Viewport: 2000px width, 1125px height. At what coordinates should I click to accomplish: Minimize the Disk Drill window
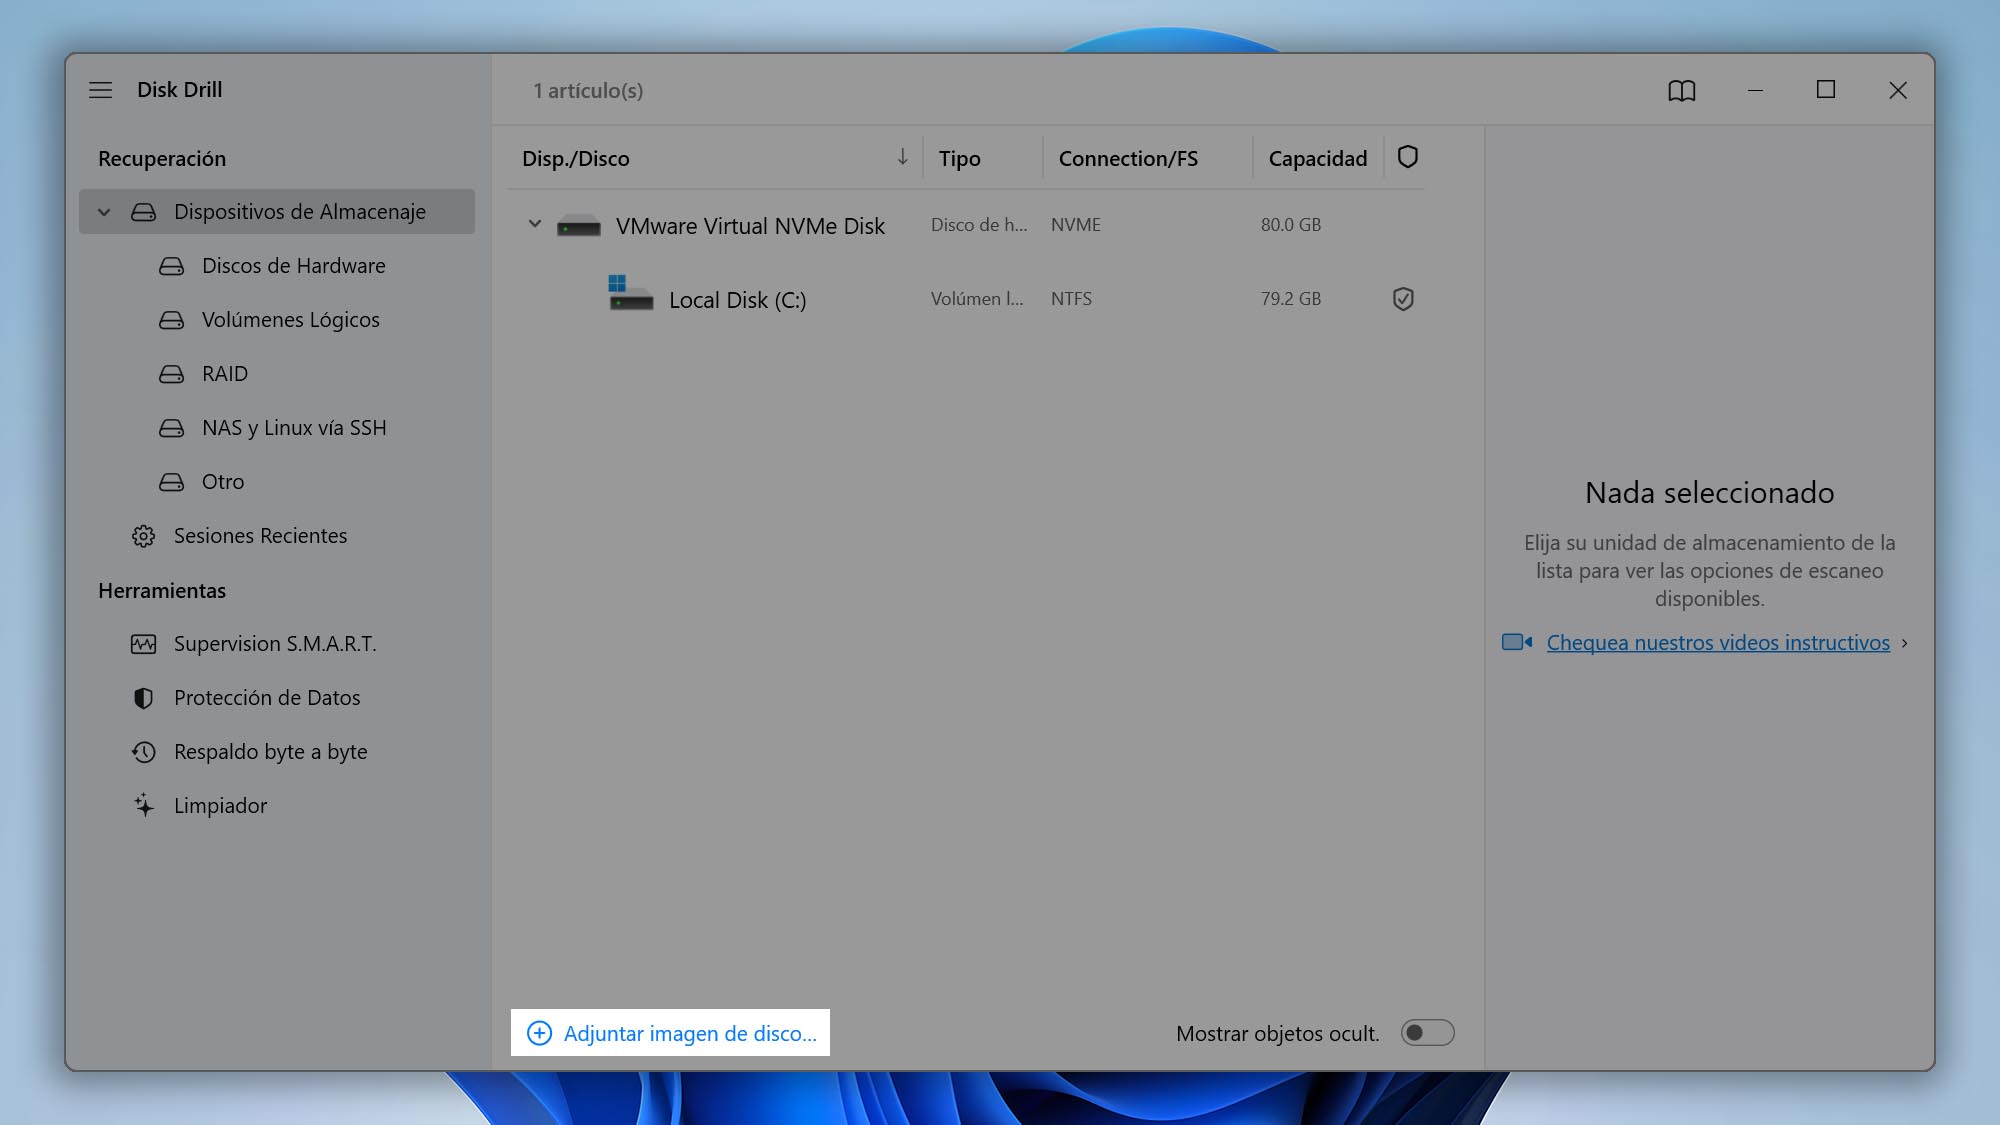coord(1755,90)
